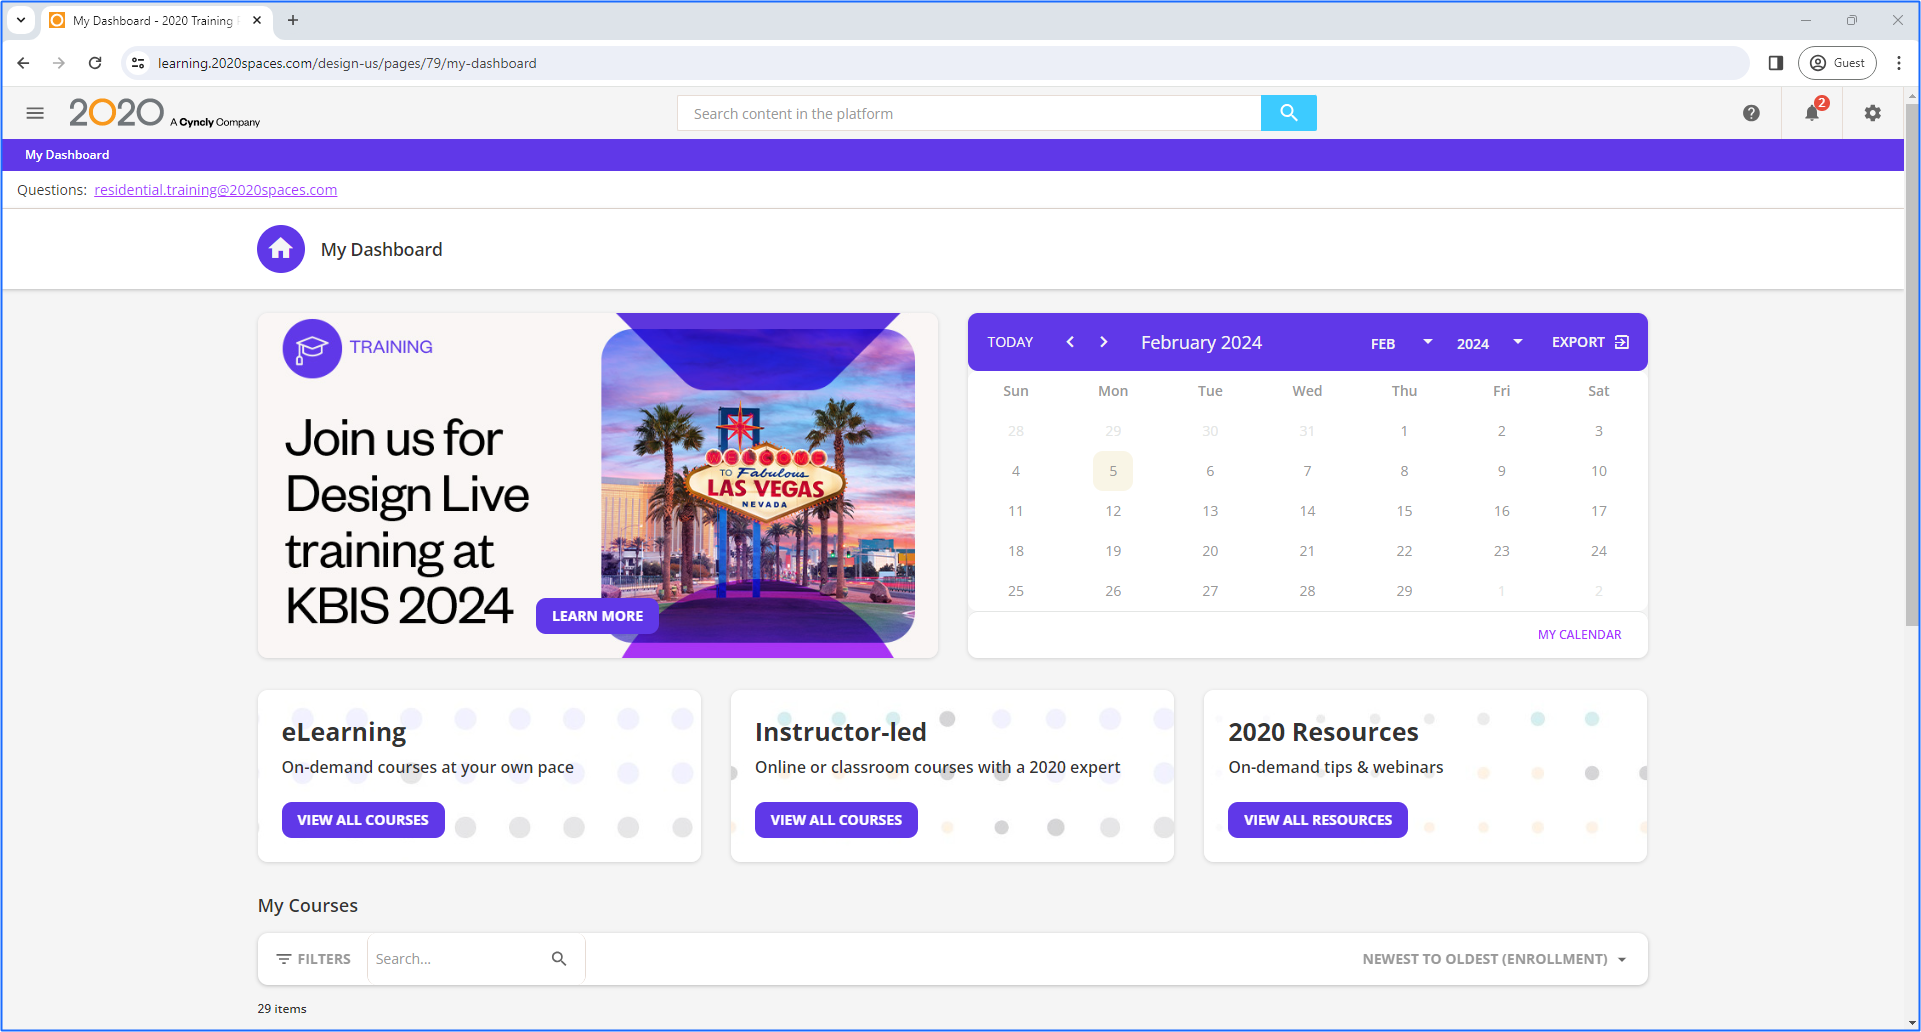The image size is (1921, 1032).
Task: Click the Instructor-led card heading
Action: (x=840, y=732)
